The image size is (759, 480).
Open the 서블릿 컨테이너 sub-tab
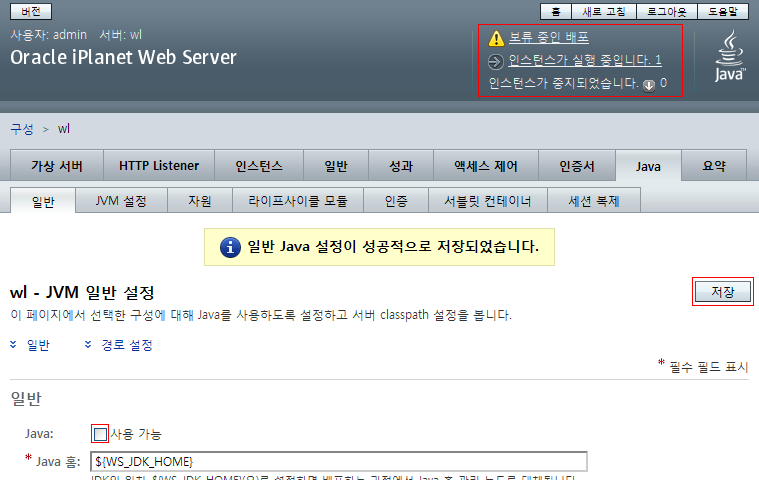pos(488,200)
